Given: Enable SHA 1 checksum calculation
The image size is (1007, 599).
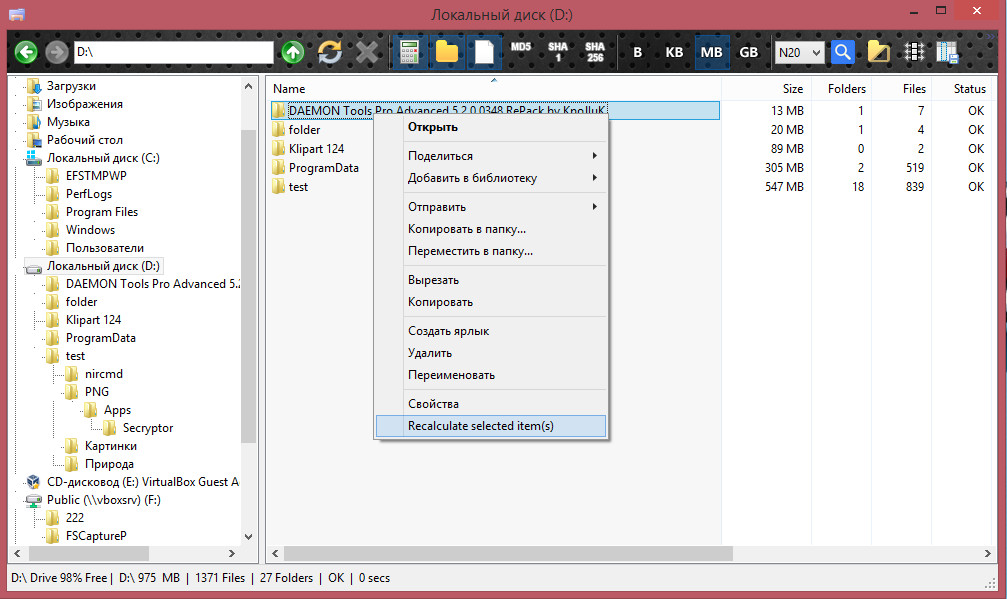Looking at the screenshot, I should [557, 52].
